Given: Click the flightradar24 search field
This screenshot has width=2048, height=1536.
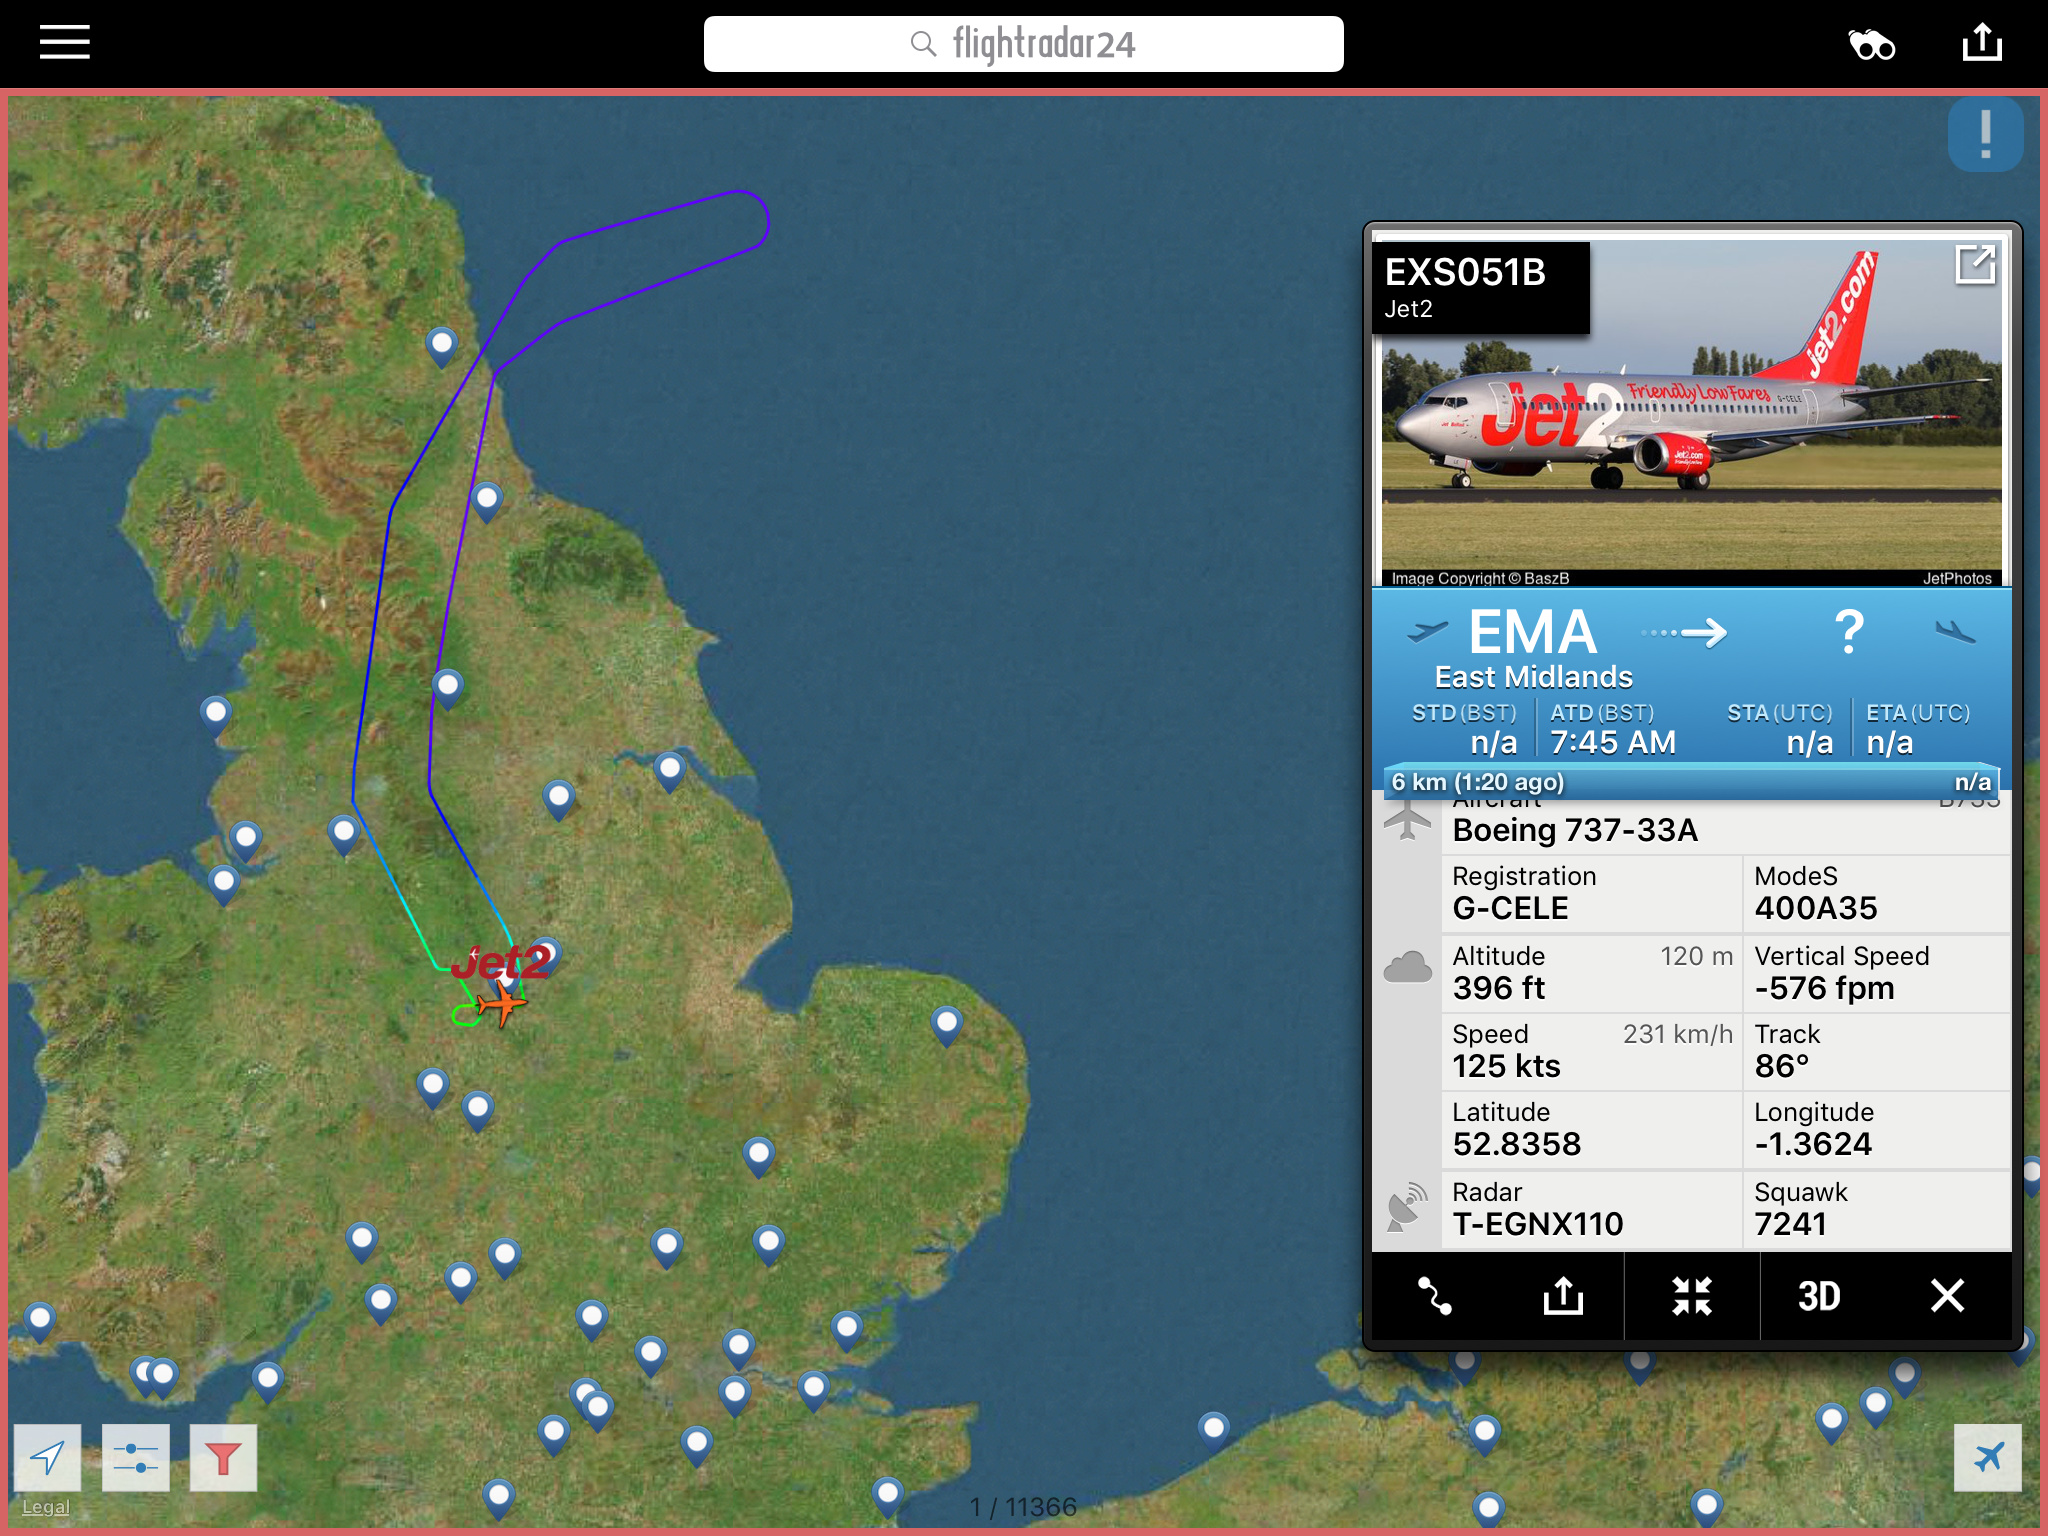Looking at the screenshot, I should tap(1023, 44).
